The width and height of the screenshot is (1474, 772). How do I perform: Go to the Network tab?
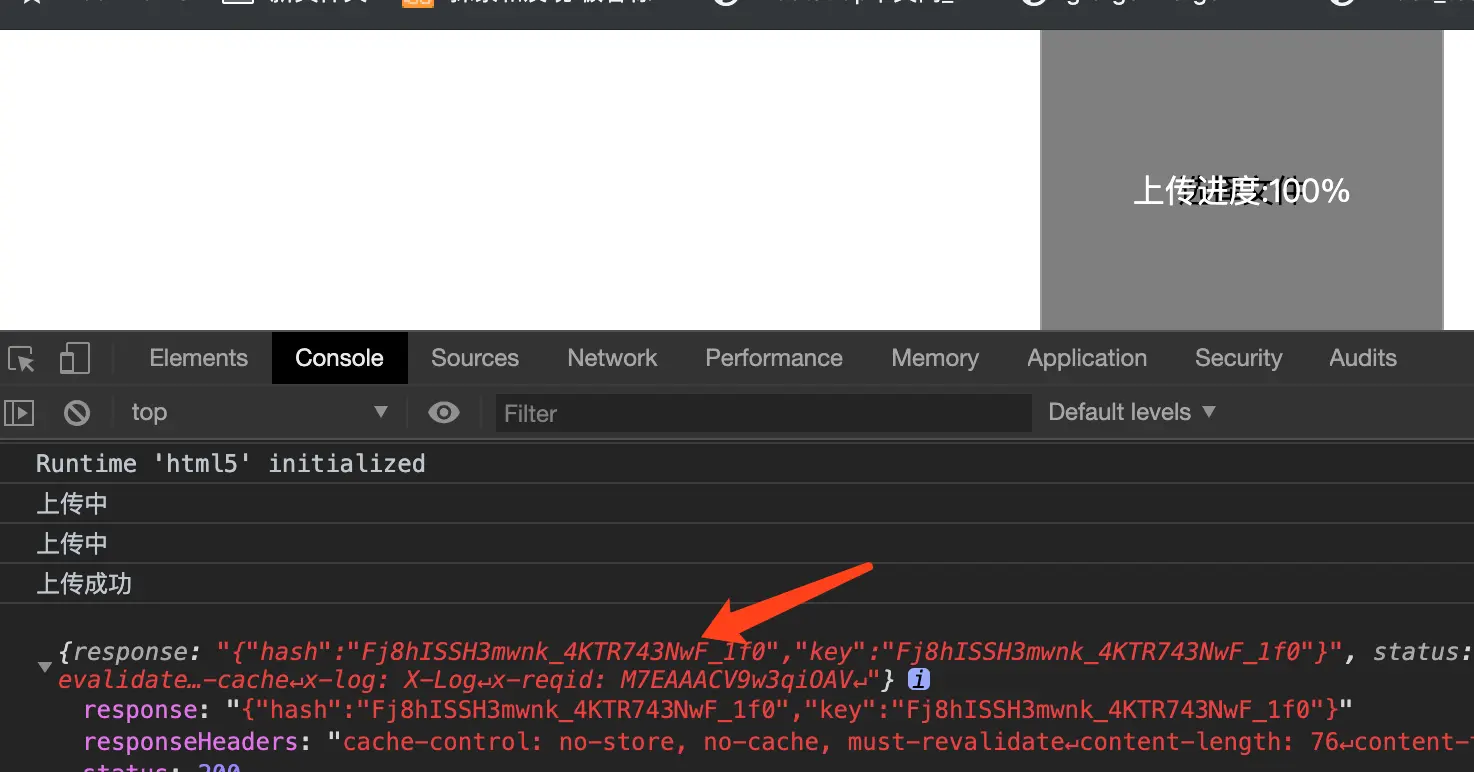pyautogui.click(x=612, y=358)
